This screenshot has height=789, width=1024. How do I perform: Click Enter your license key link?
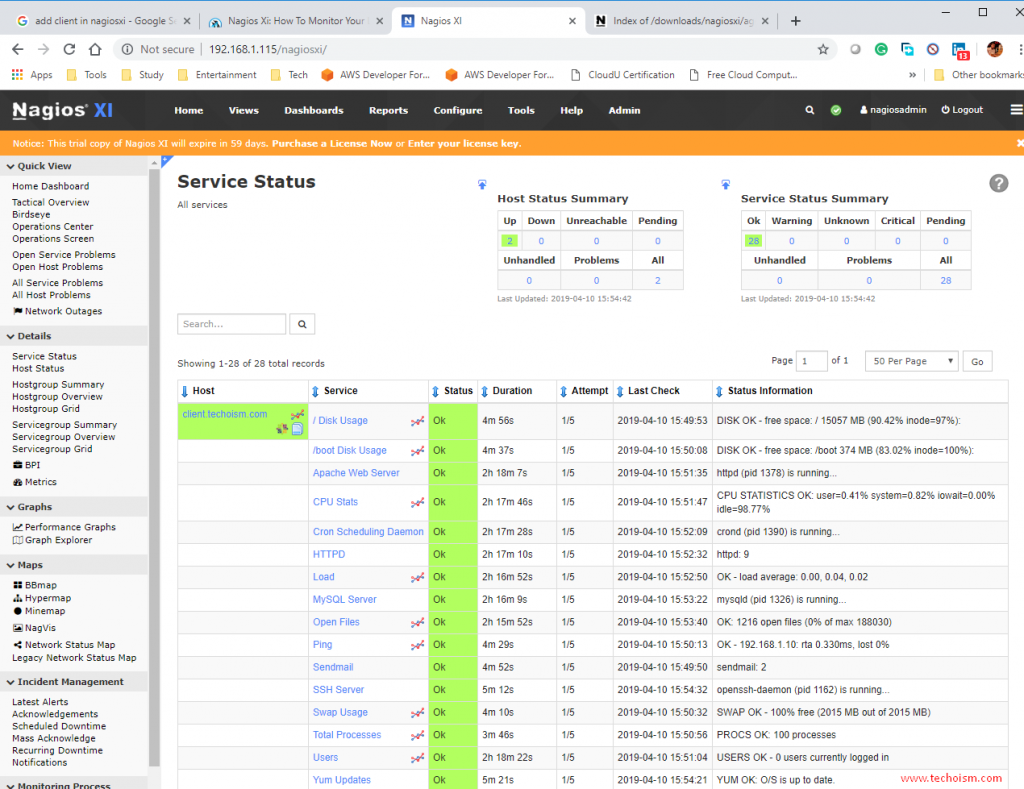(x=464, y=144)
